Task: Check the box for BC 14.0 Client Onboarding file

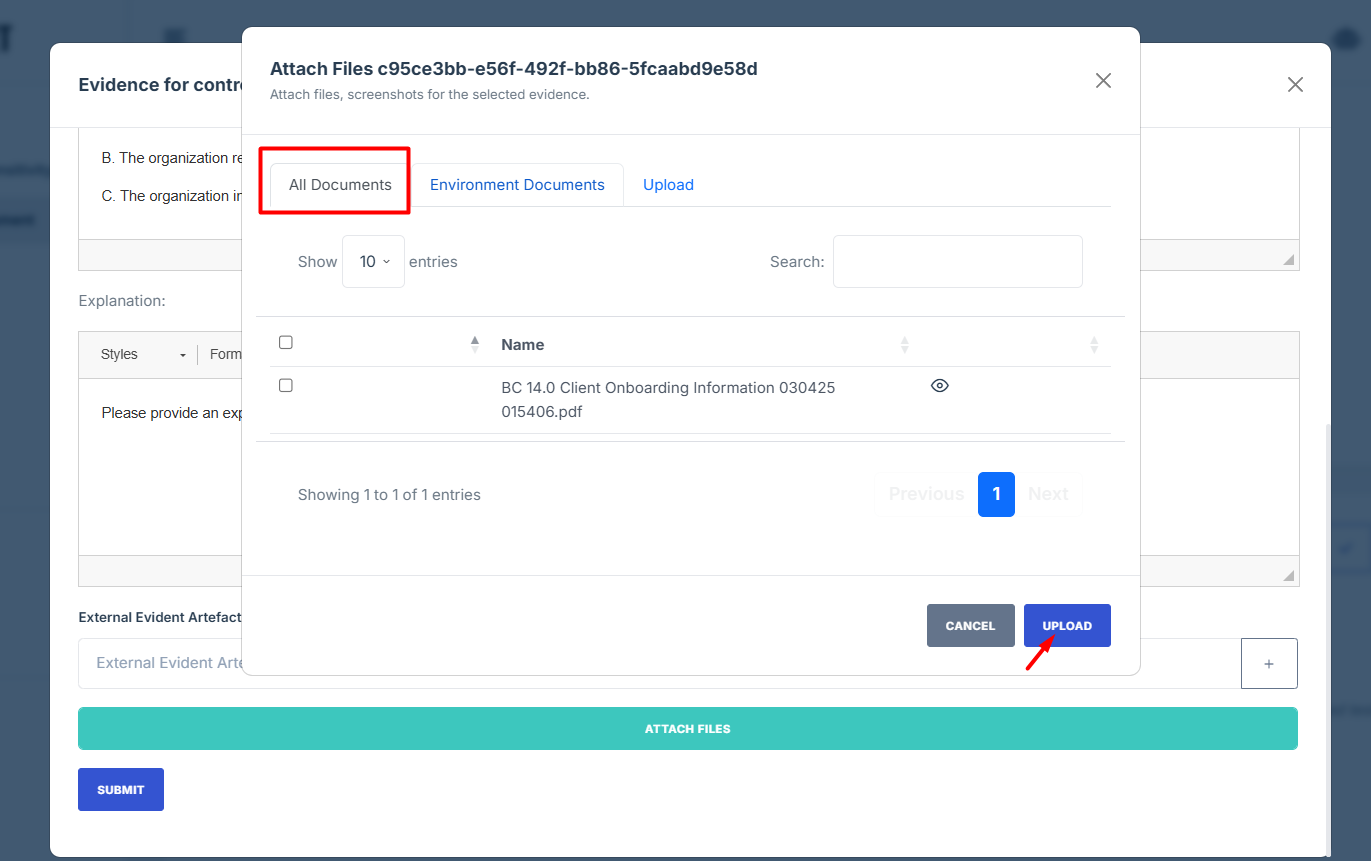Action: tap(286, 386)
